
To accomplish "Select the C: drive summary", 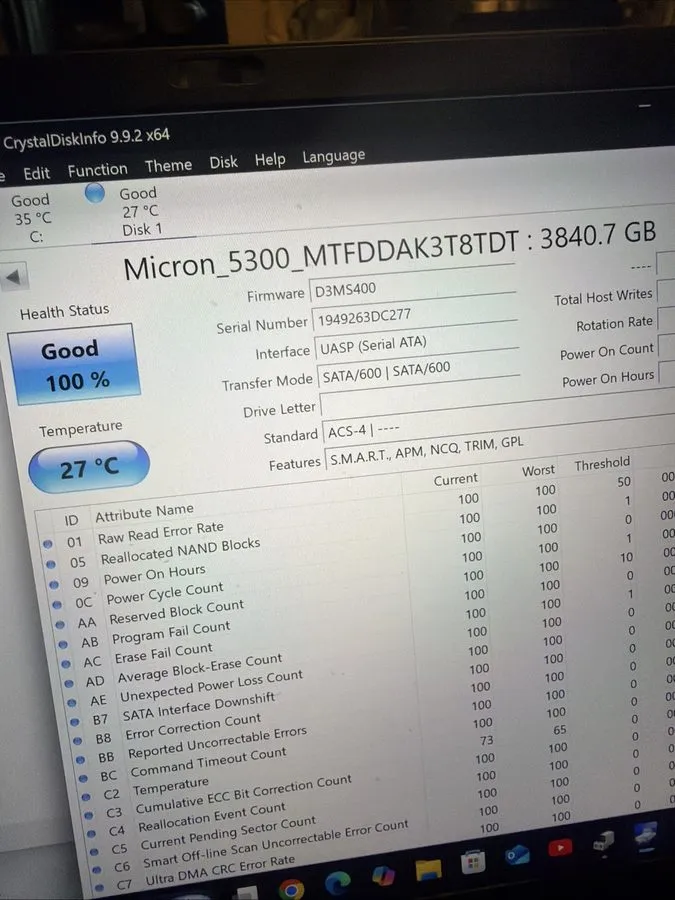I will (32, 218).
